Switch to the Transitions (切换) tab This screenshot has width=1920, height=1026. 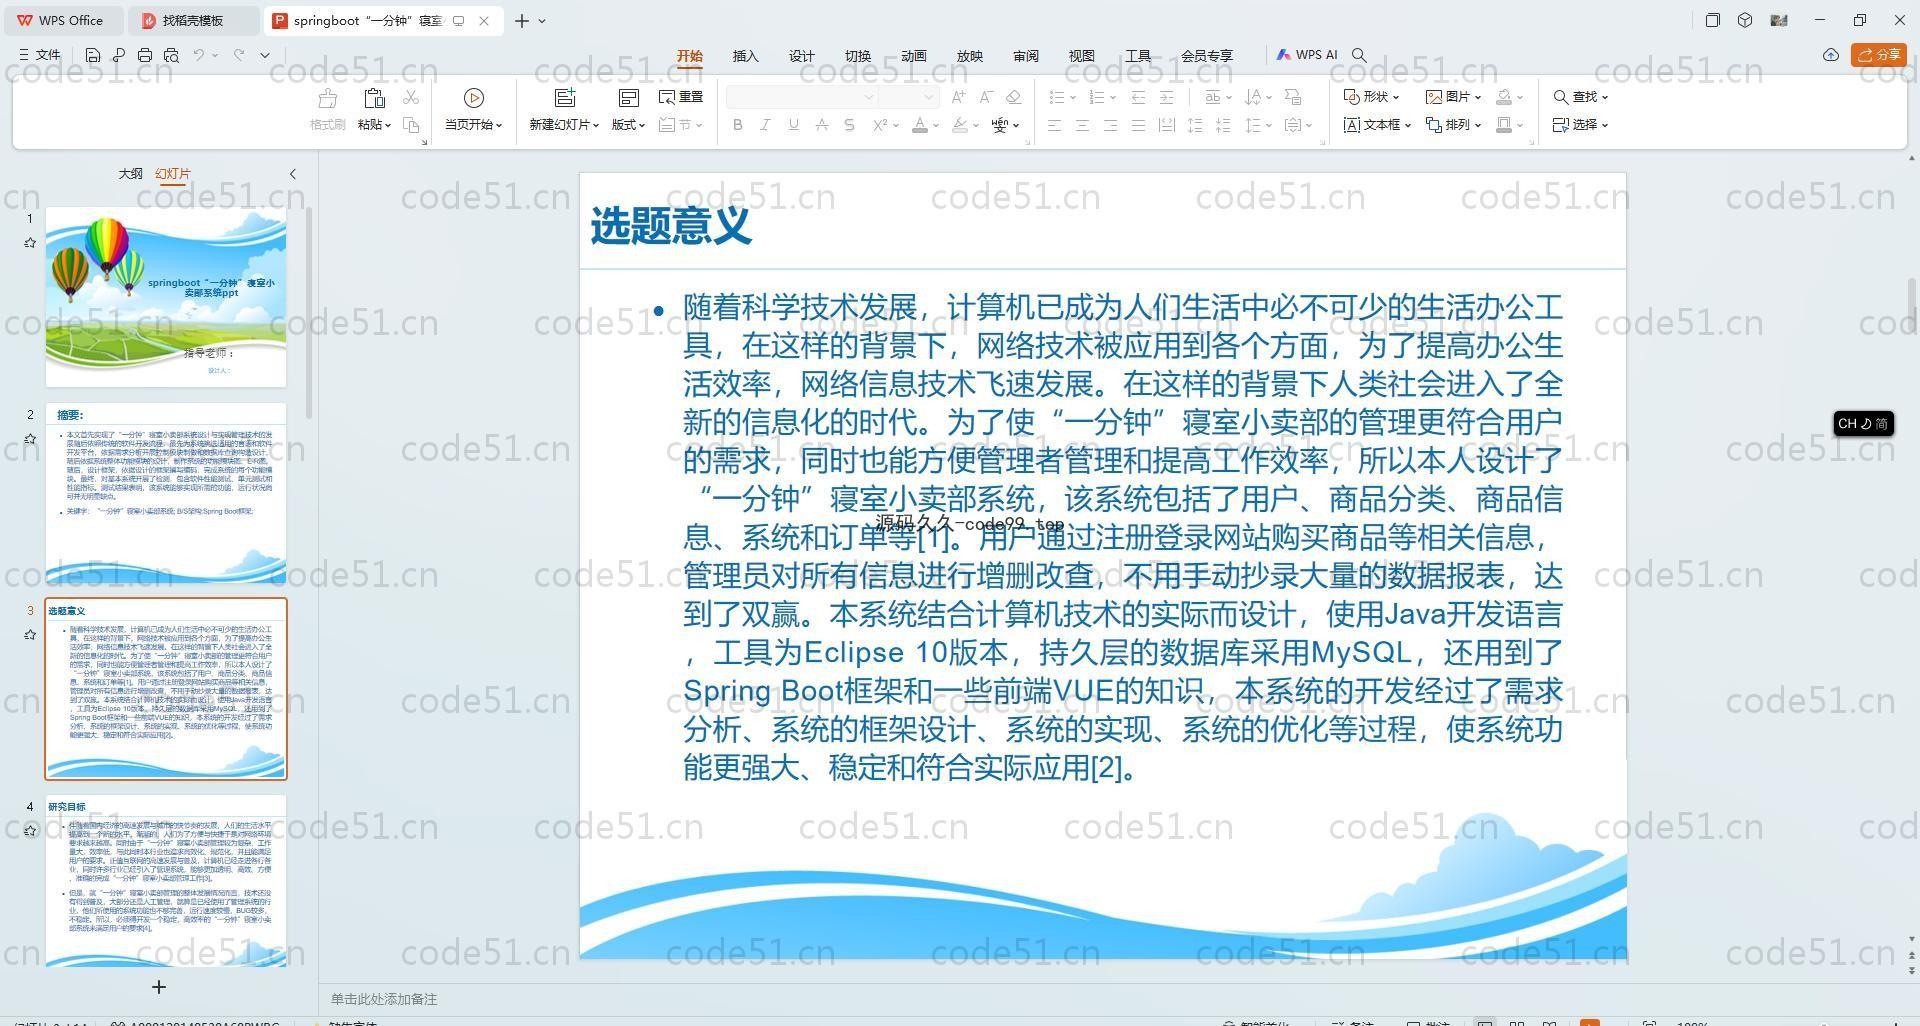coord(858,56)
